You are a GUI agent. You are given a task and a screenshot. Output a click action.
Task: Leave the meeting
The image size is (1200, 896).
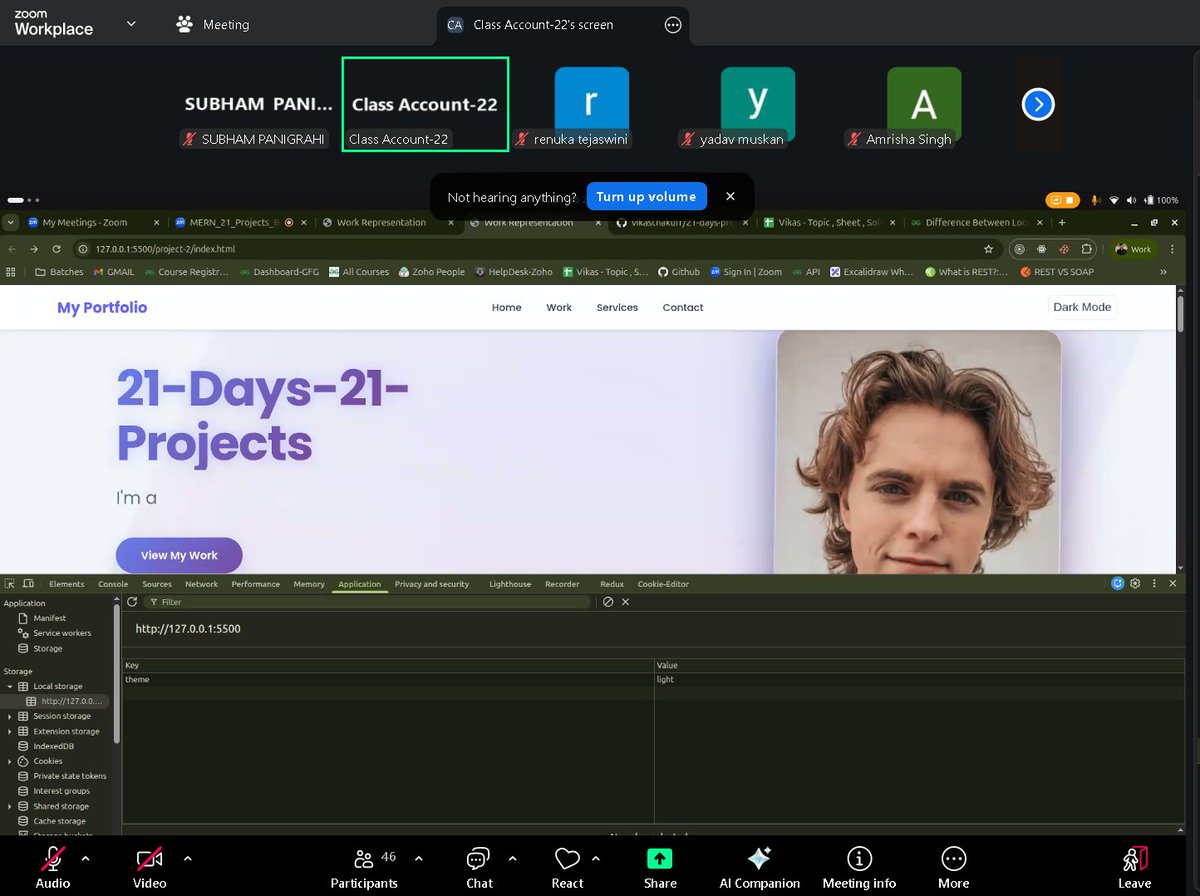coord(1134,867)
